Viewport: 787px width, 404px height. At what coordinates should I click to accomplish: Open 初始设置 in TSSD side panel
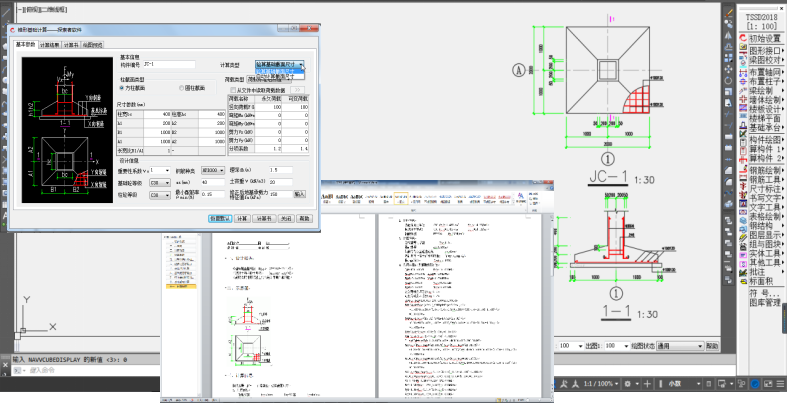764,38
